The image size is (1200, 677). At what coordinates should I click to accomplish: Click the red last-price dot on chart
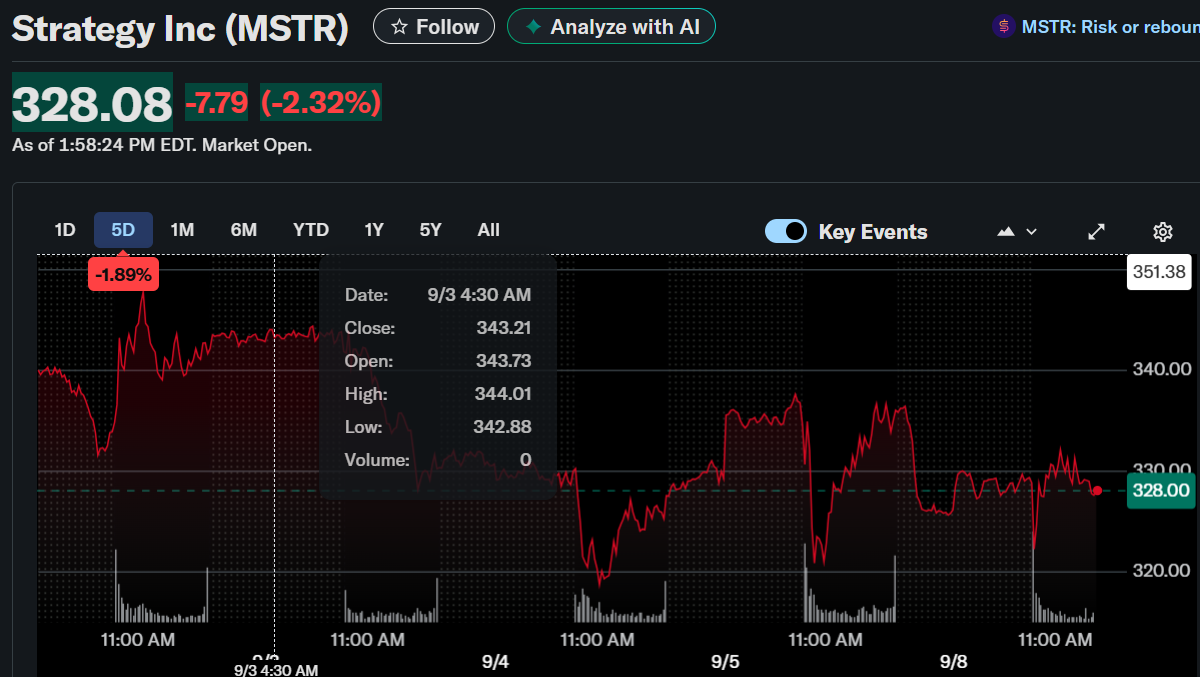pyautogui.click(x=1097, y=490)
